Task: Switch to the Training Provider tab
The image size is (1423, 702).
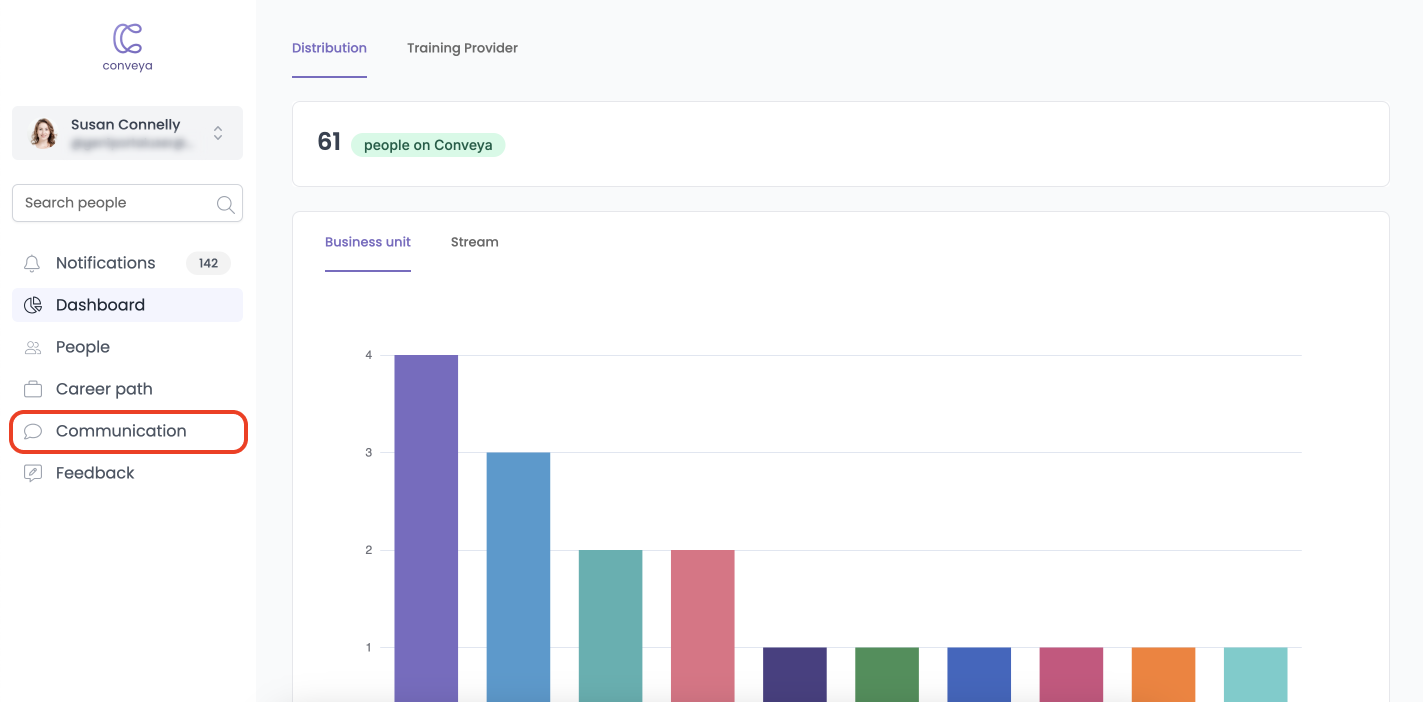Action: (x=462, y=48)
